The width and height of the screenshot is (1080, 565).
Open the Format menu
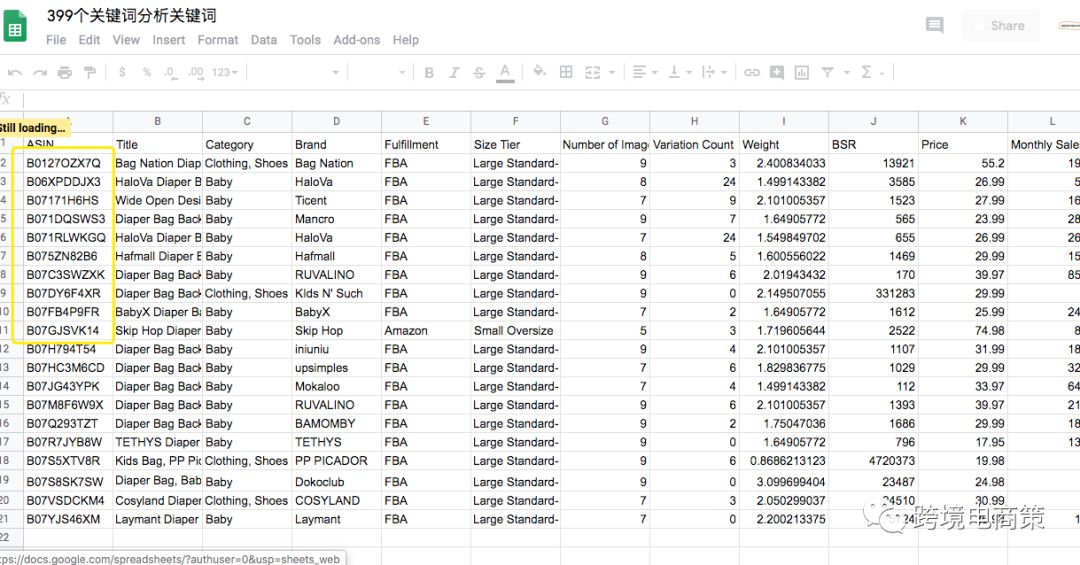click(218, 40)
